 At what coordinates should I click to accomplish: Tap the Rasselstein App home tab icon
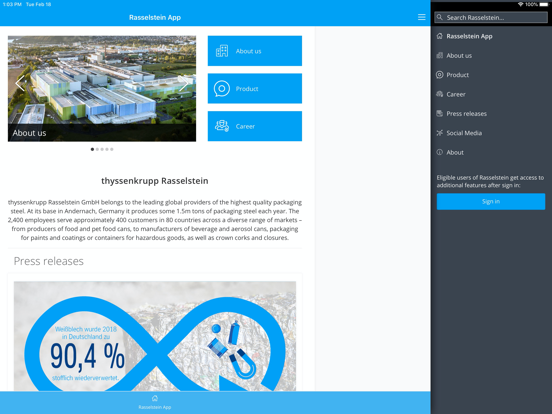coord(155,399)
